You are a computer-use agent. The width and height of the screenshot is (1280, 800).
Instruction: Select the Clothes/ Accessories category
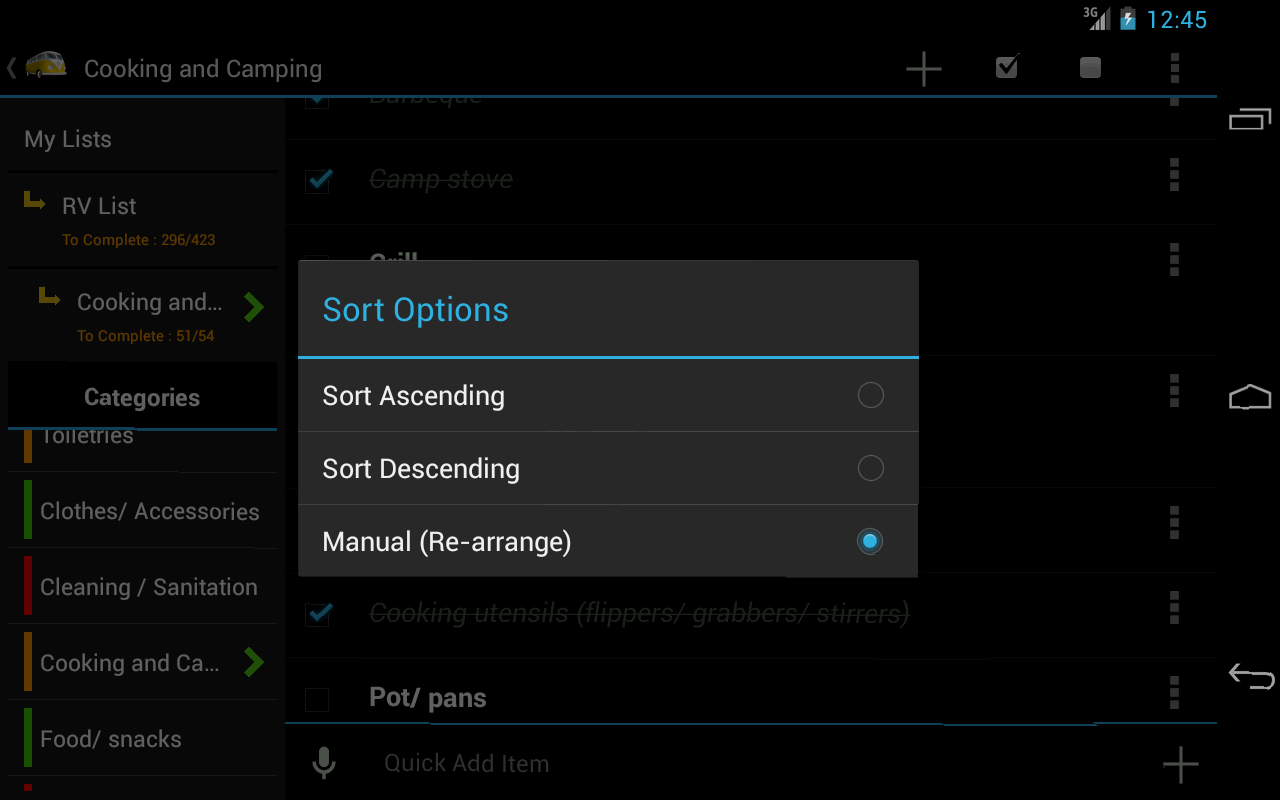tap(149, 511)
